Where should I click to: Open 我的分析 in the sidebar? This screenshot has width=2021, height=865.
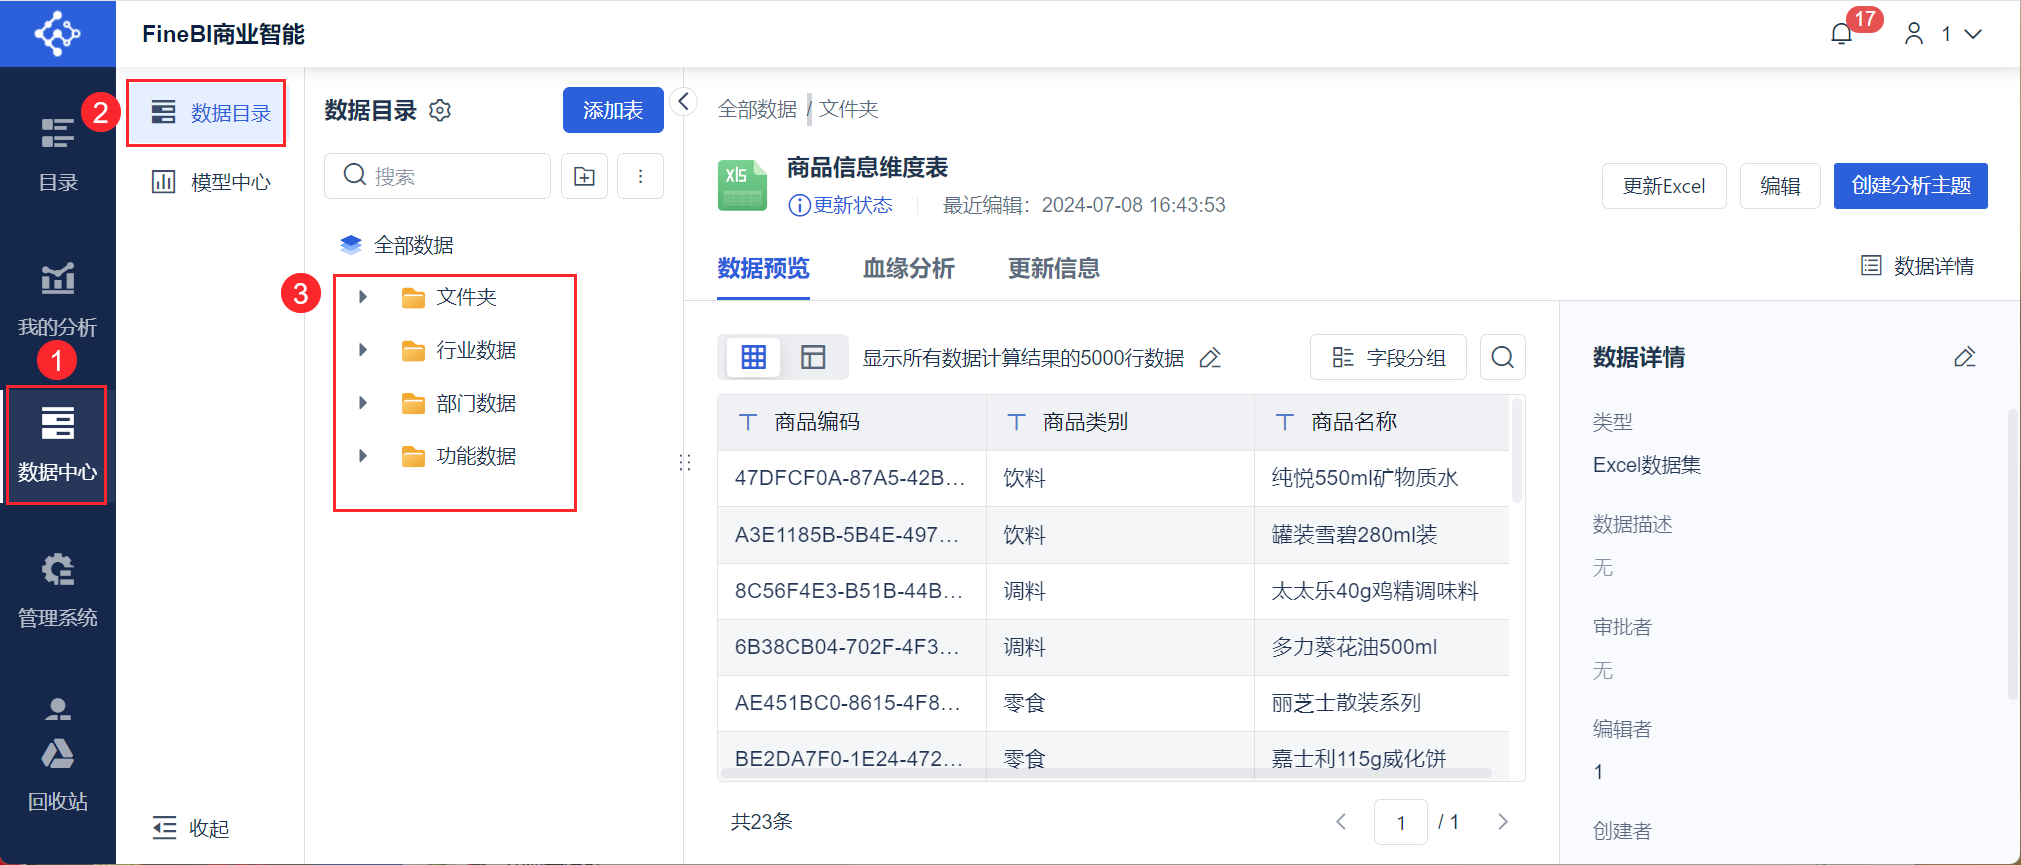(58, 298)
